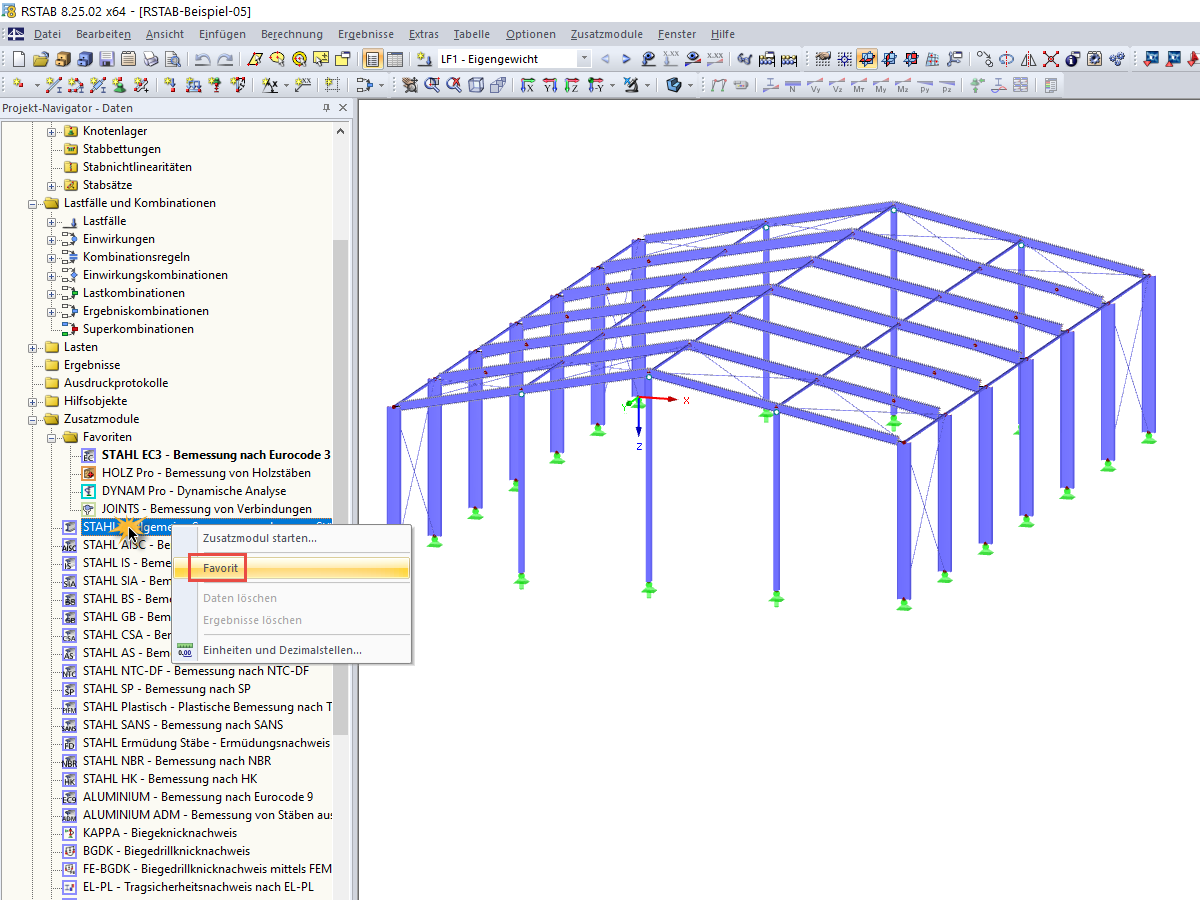
Task: Select JOINTS - Bemessung von Verbindungen
Action: point(206,509)
